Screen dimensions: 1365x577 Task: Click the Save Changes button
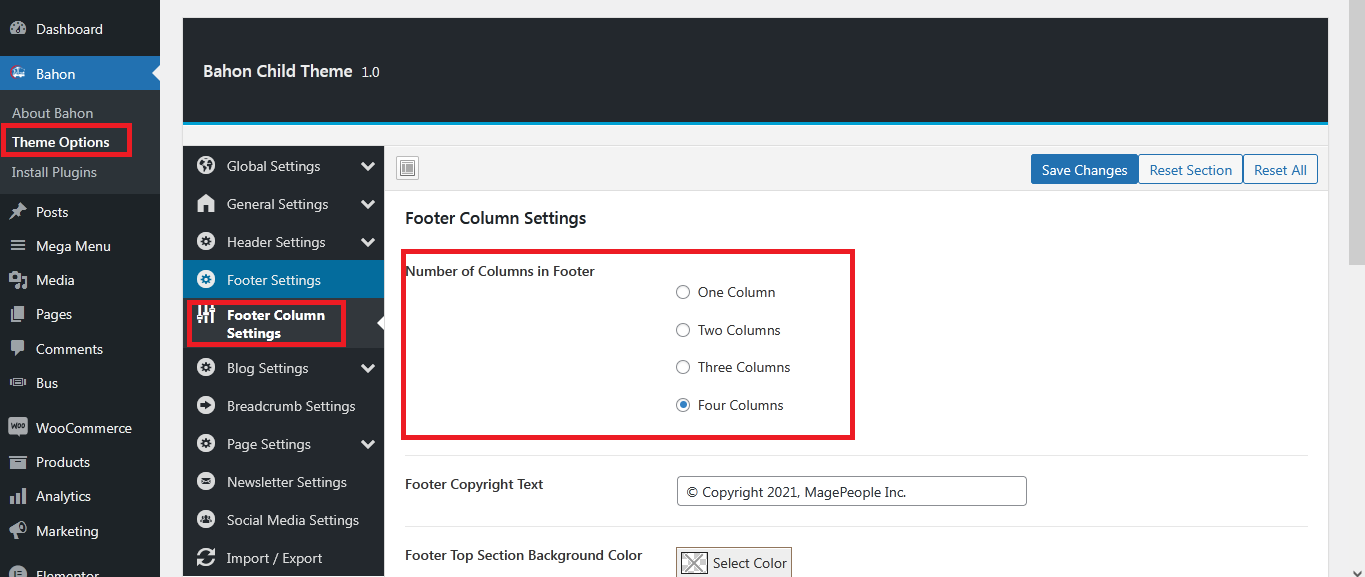[1084, 170]
